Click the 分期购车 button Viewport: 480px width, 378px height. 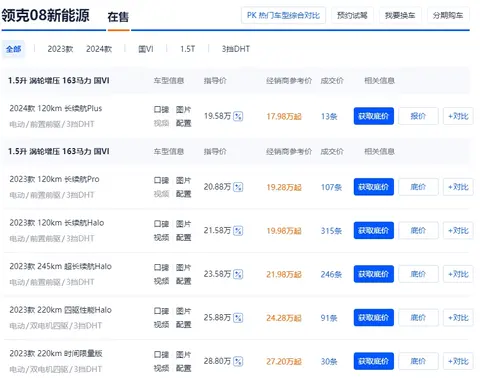point(448,15)
